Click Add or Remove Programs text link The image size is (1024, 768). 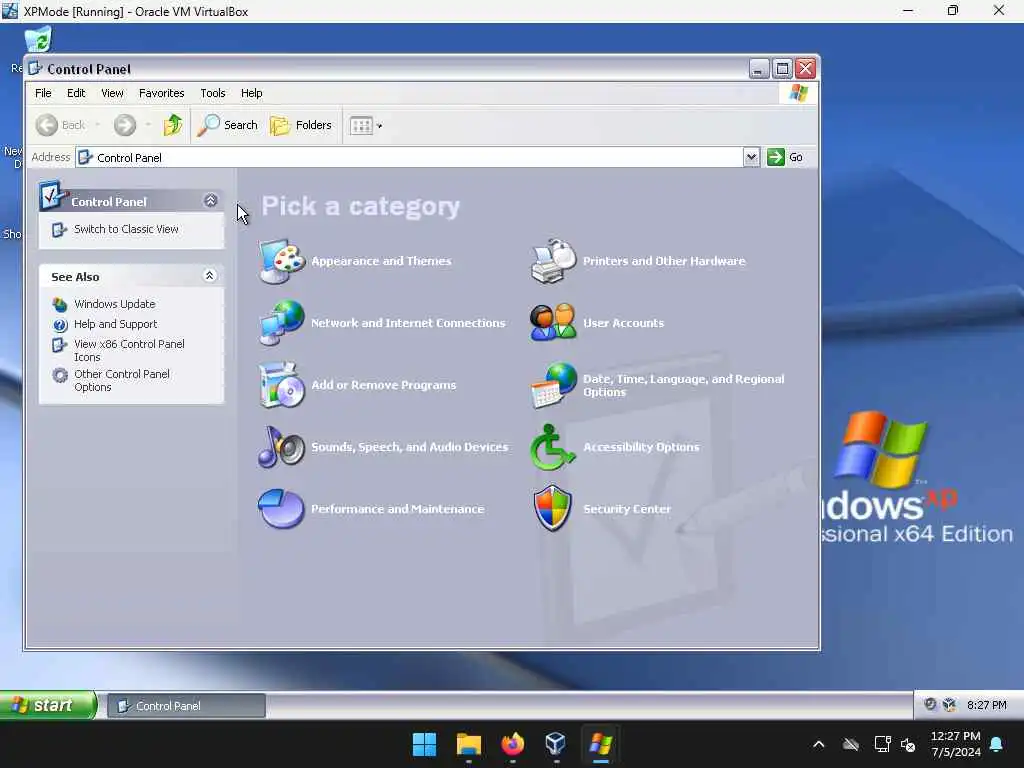coord(383,385)
